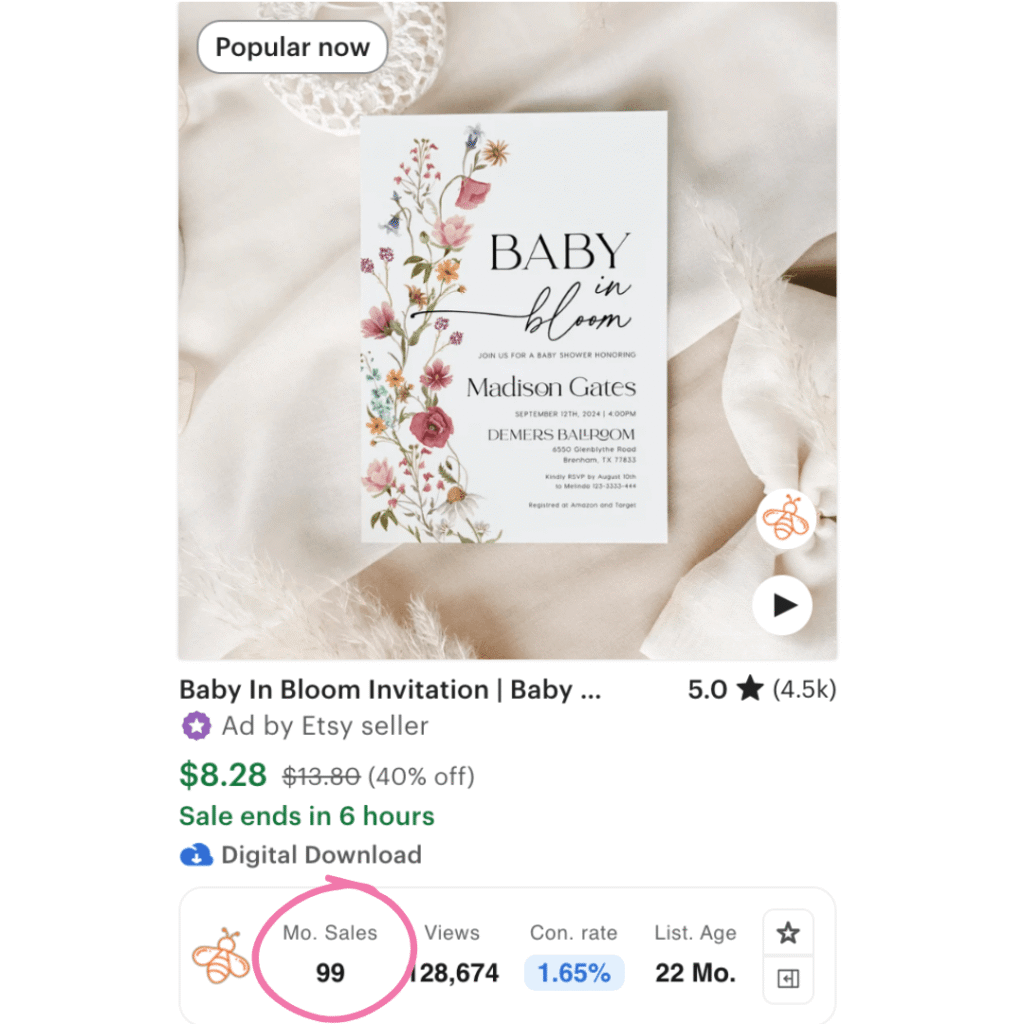Click the Popular now badge

tap(292, 47)
